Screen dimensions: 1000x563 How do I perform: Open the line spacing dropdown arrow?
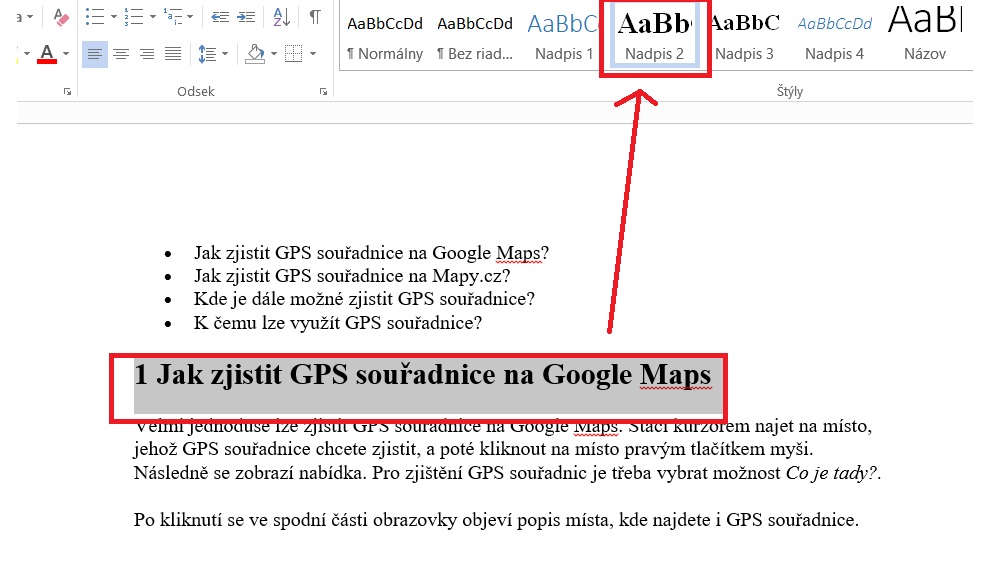(x=224, y=54)
